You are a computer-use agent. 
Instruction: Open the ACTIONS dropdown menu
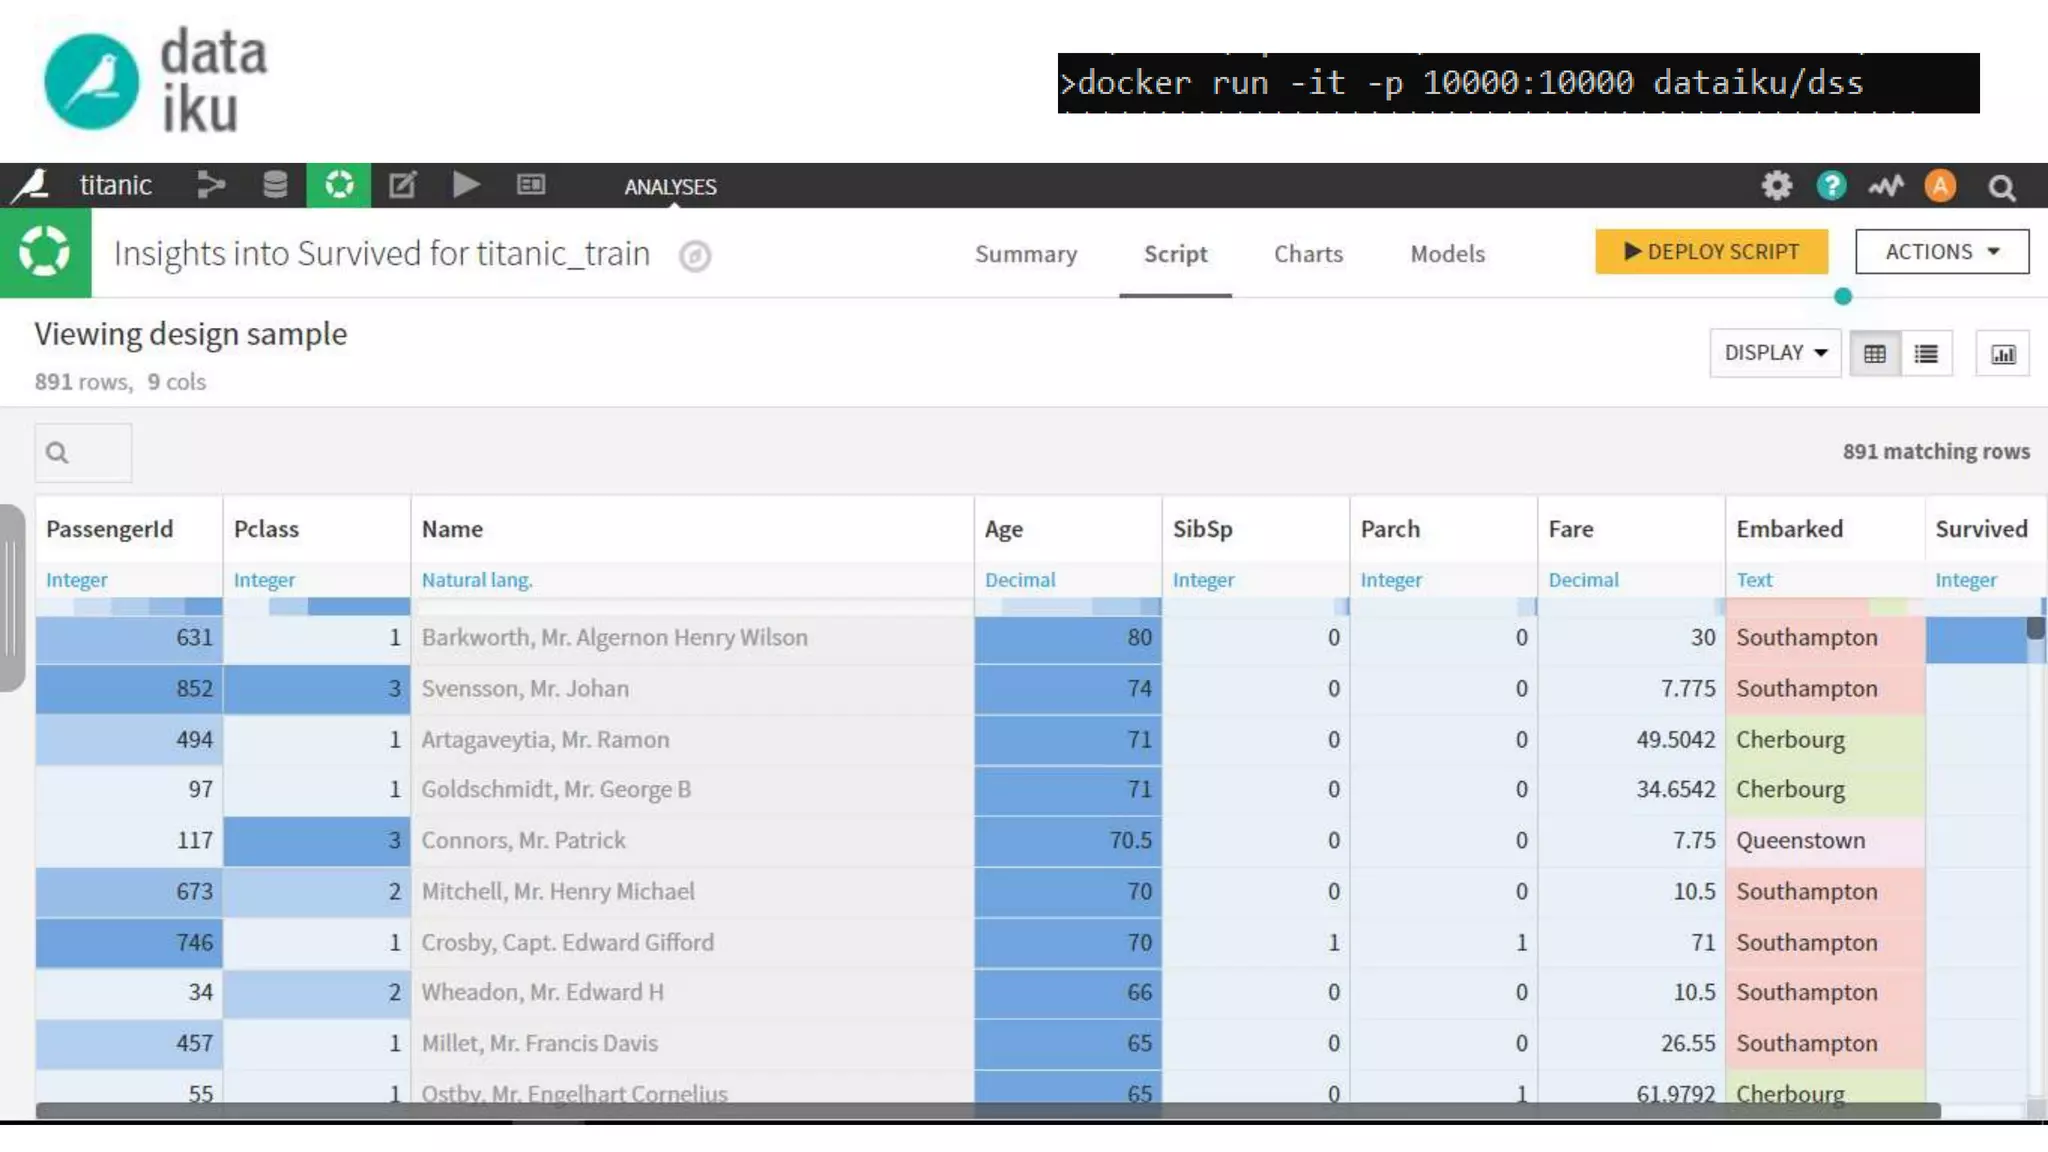(x=1941, y=252)
